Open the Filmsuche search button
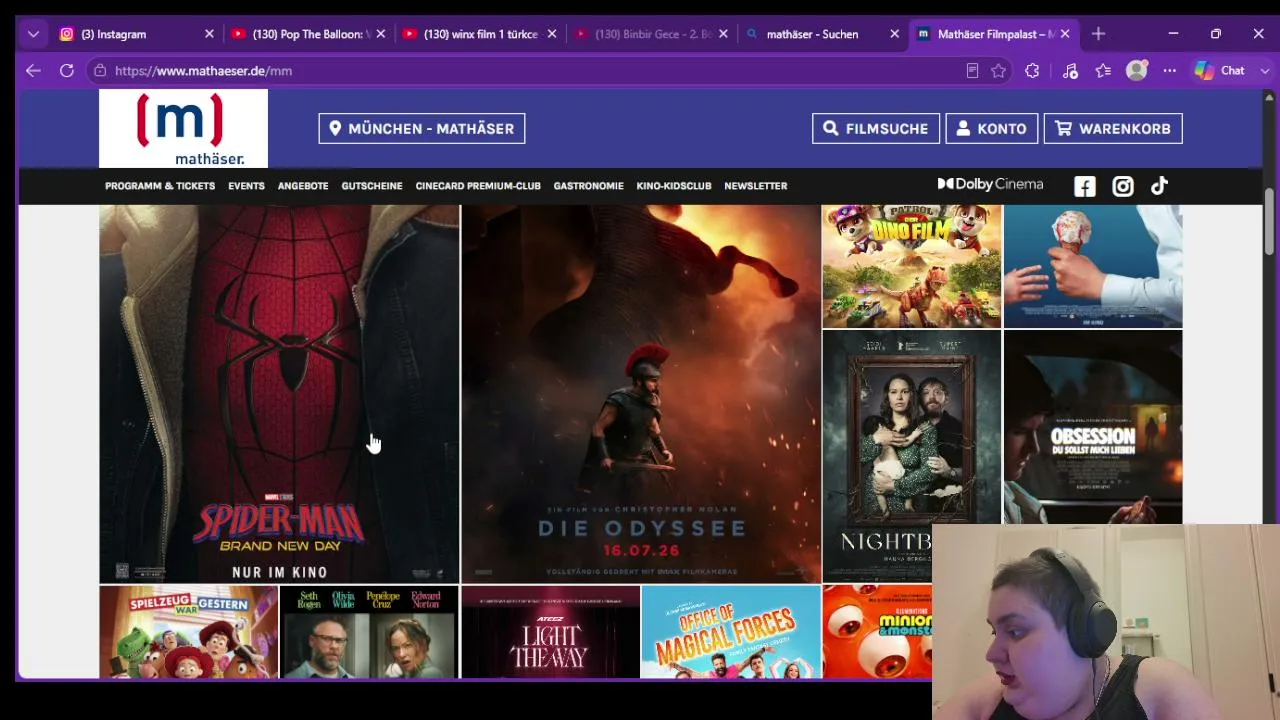 pyautogui.click(x=876, y=128)
